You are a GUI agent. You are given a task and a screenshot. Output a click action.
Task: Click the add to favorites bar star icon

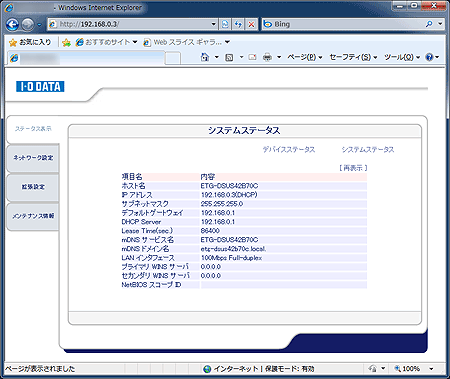67,43
